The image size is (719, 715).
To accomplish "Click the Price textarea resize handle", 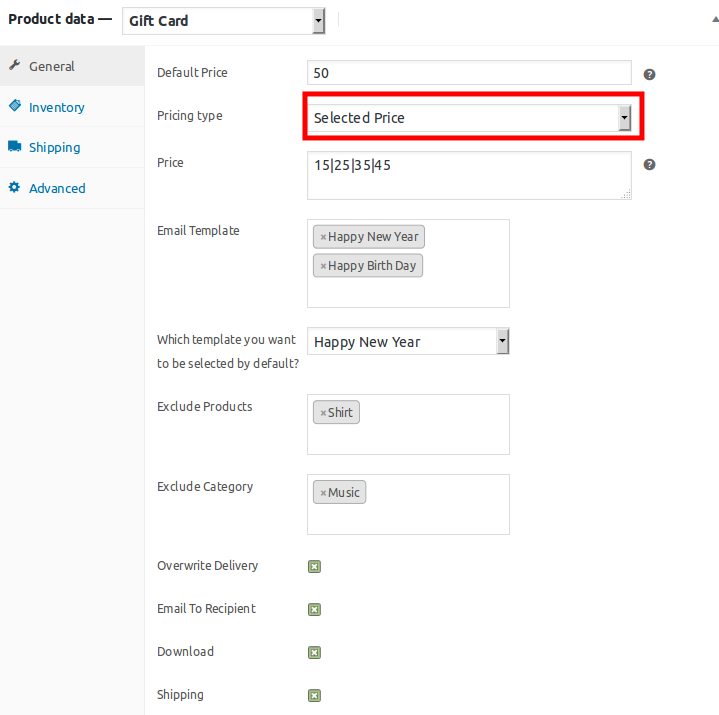I will coord(626,194).
